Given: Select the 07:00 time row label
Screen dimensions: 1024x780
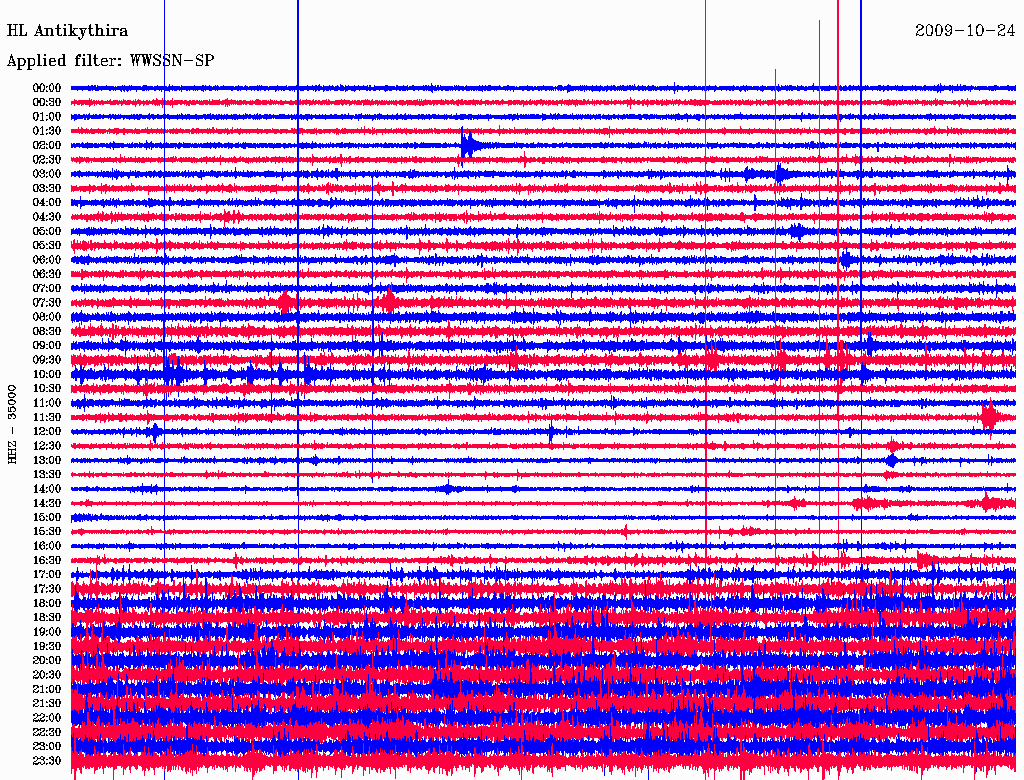Looking at the screenshot, I should point(47,289).
